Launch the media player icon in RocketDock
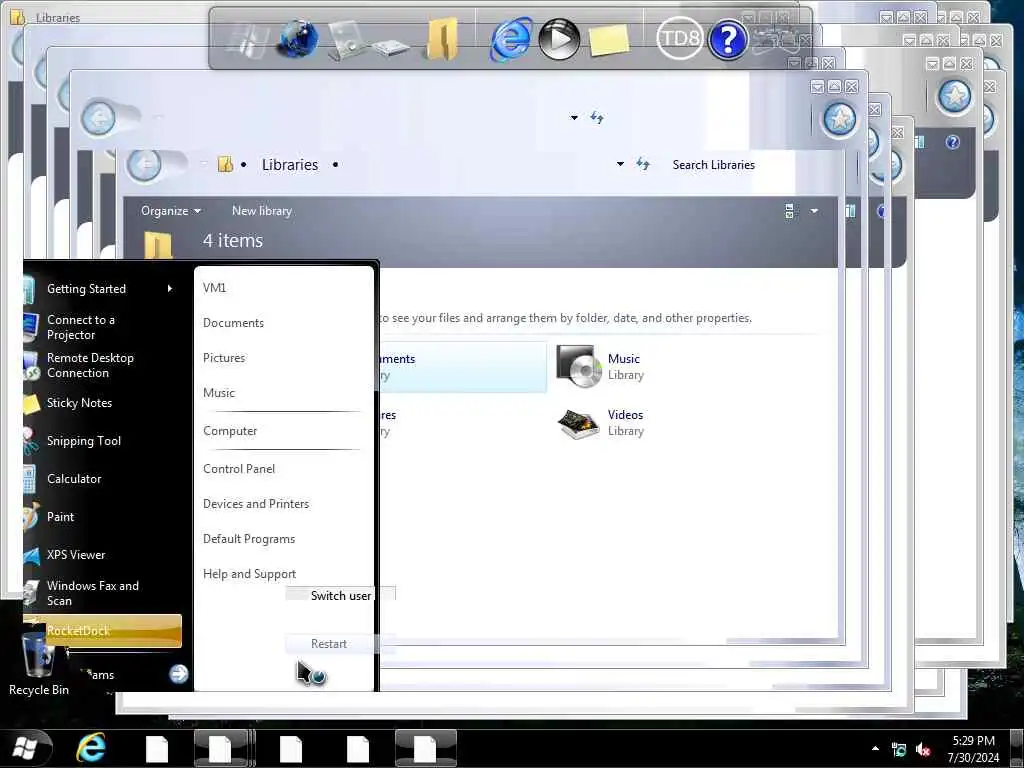Image resolution: width=1024 pixels, height=768 pixels. 559,39
